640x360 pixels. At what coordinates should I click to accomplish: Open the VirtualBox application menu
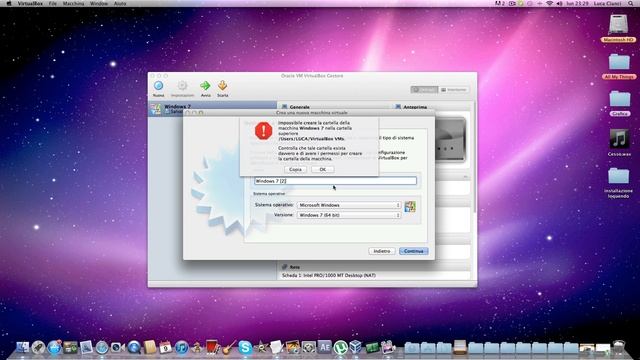point(30,3)
